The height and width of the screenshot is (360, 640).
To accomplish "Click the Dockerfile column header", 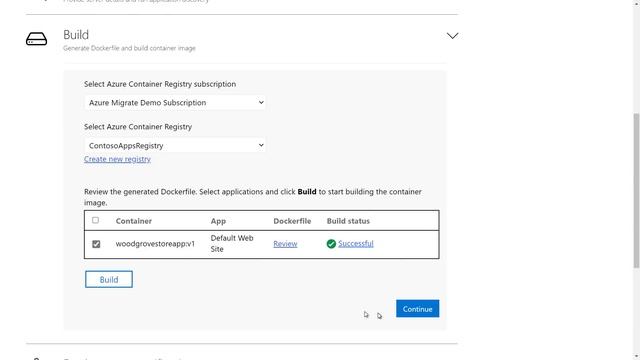I will coord(292,221).
